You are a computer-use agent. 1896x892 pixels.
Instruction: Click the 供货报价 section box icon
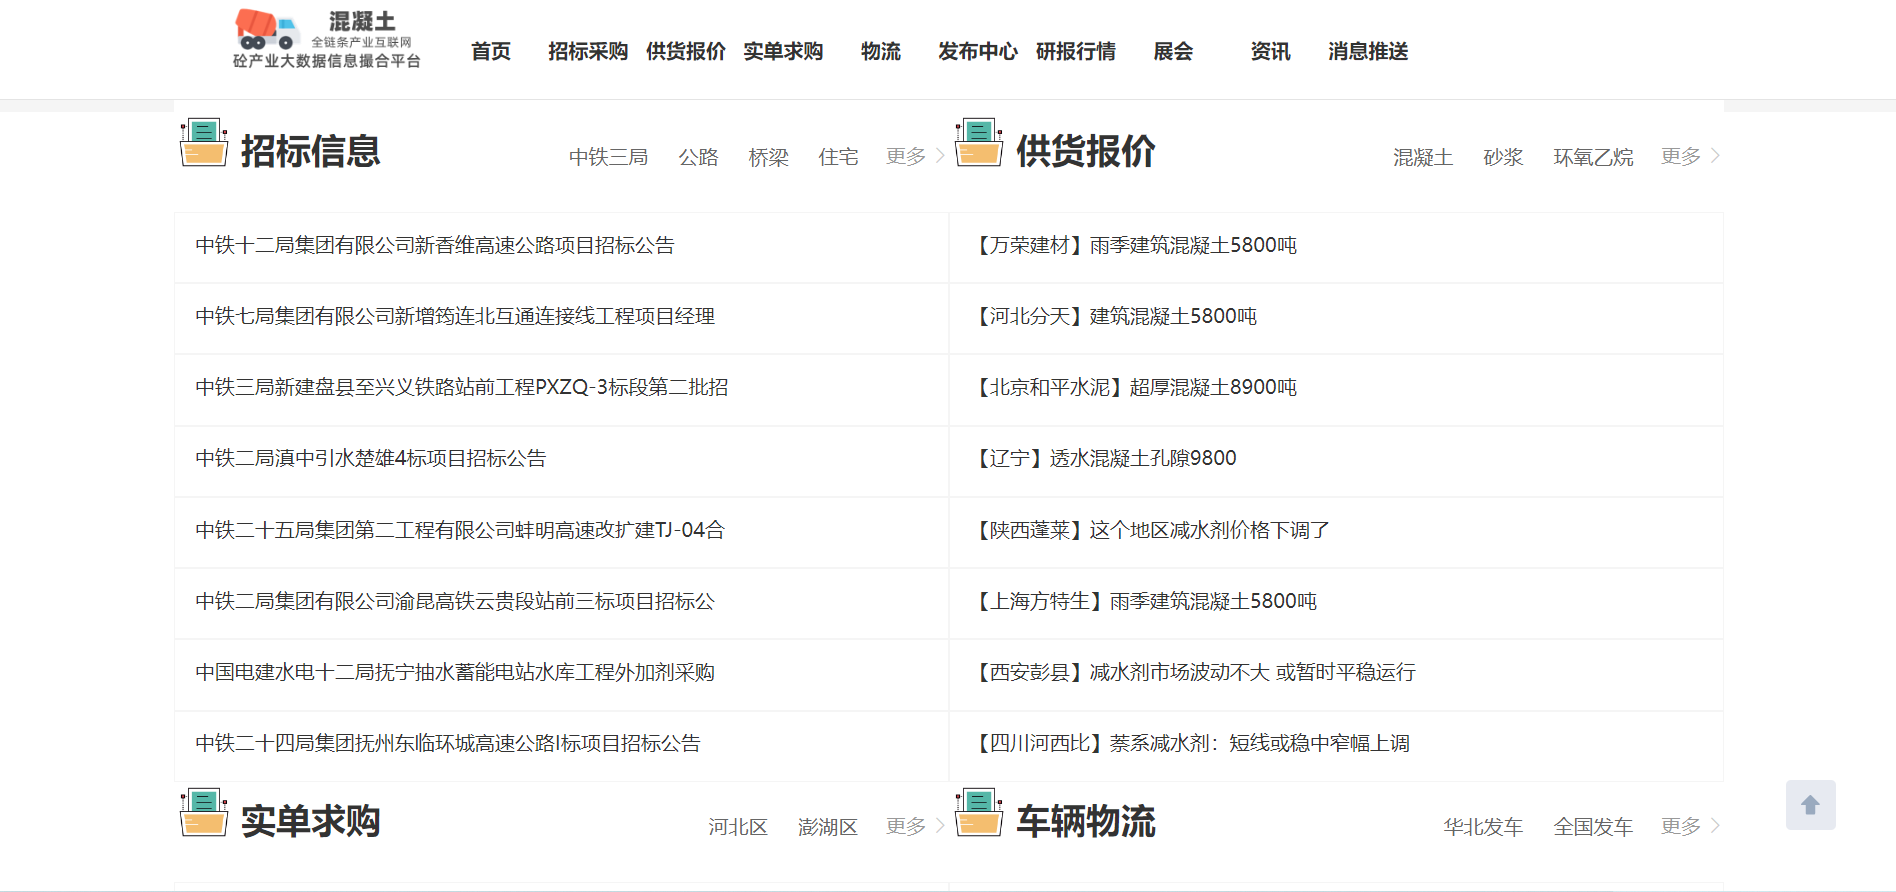click(x=979, y=142)
